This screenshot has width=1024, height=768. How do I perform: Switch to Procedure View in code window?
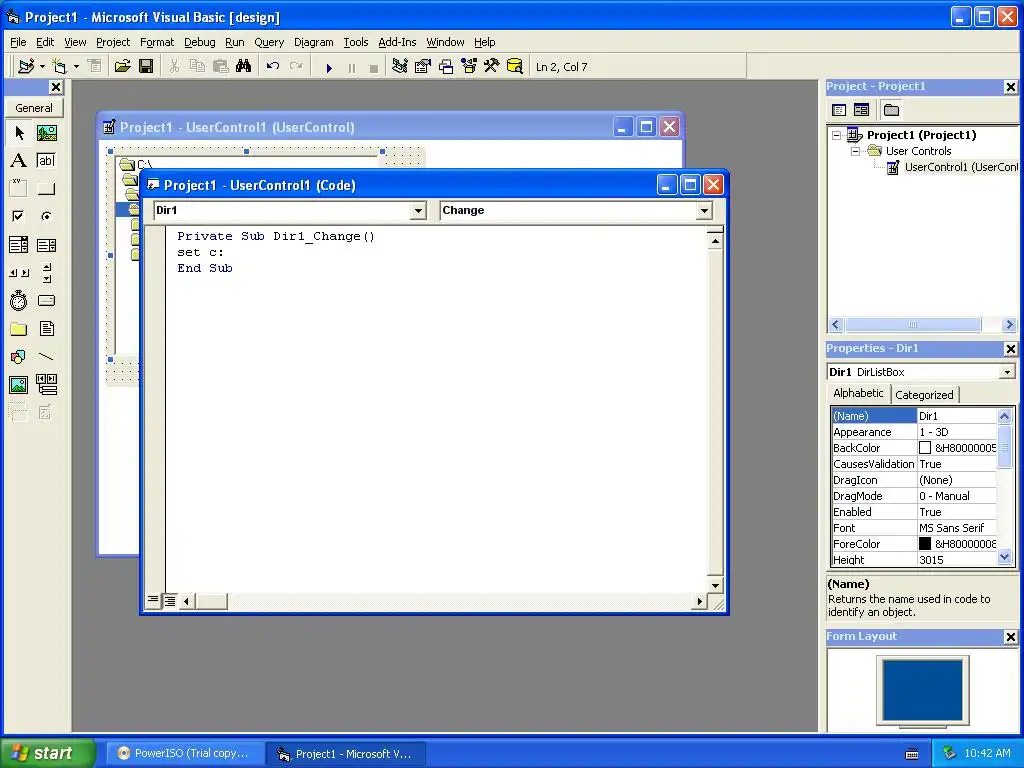pyautogui.click(x=153, y=600)
